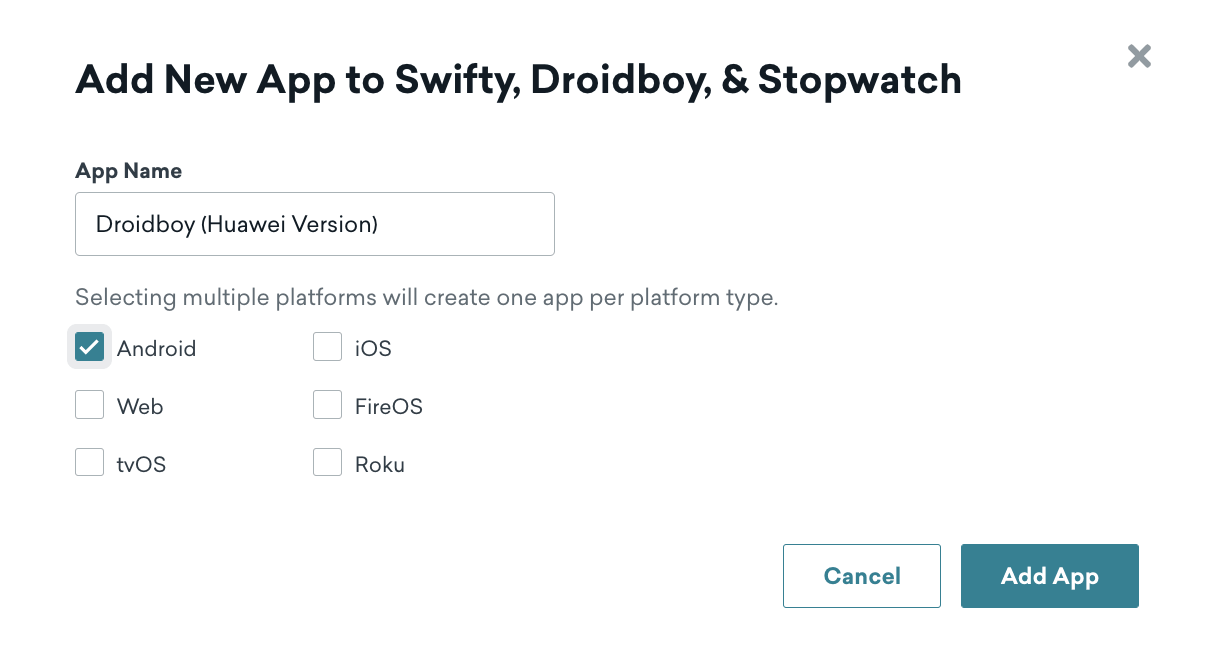Tick the Web platform checkbox
The width and height of the screenshot is (1212, 662).
click(90, 405)
